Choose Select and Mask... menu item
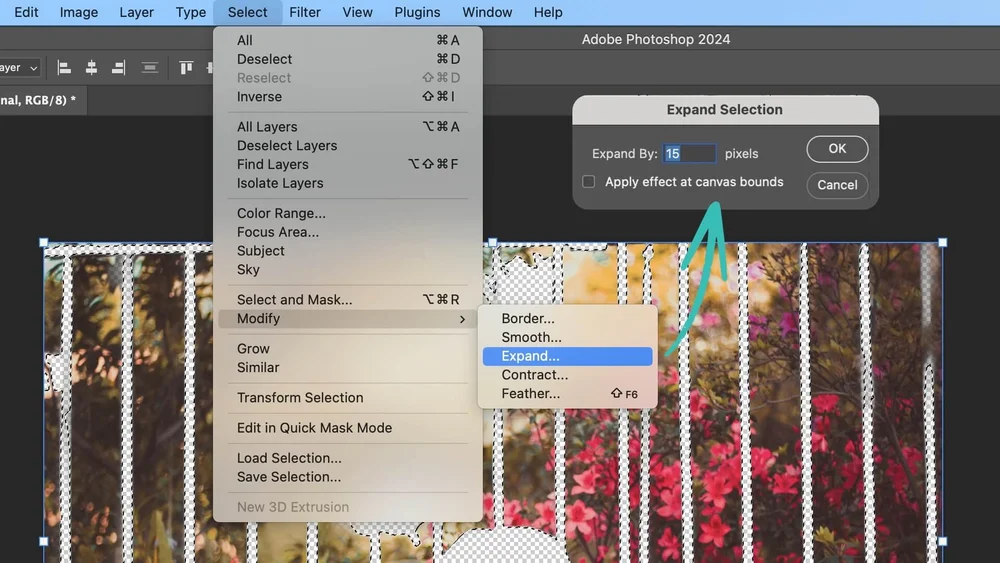 [x=348, y=300]
